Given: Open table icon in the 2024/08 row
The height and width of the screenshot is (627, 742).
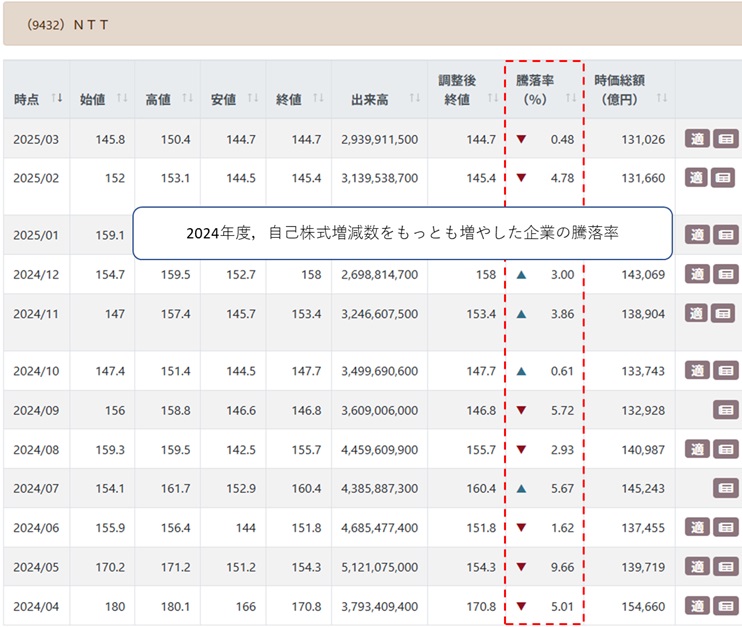Looking at the screenshot, I should (725, 449).
